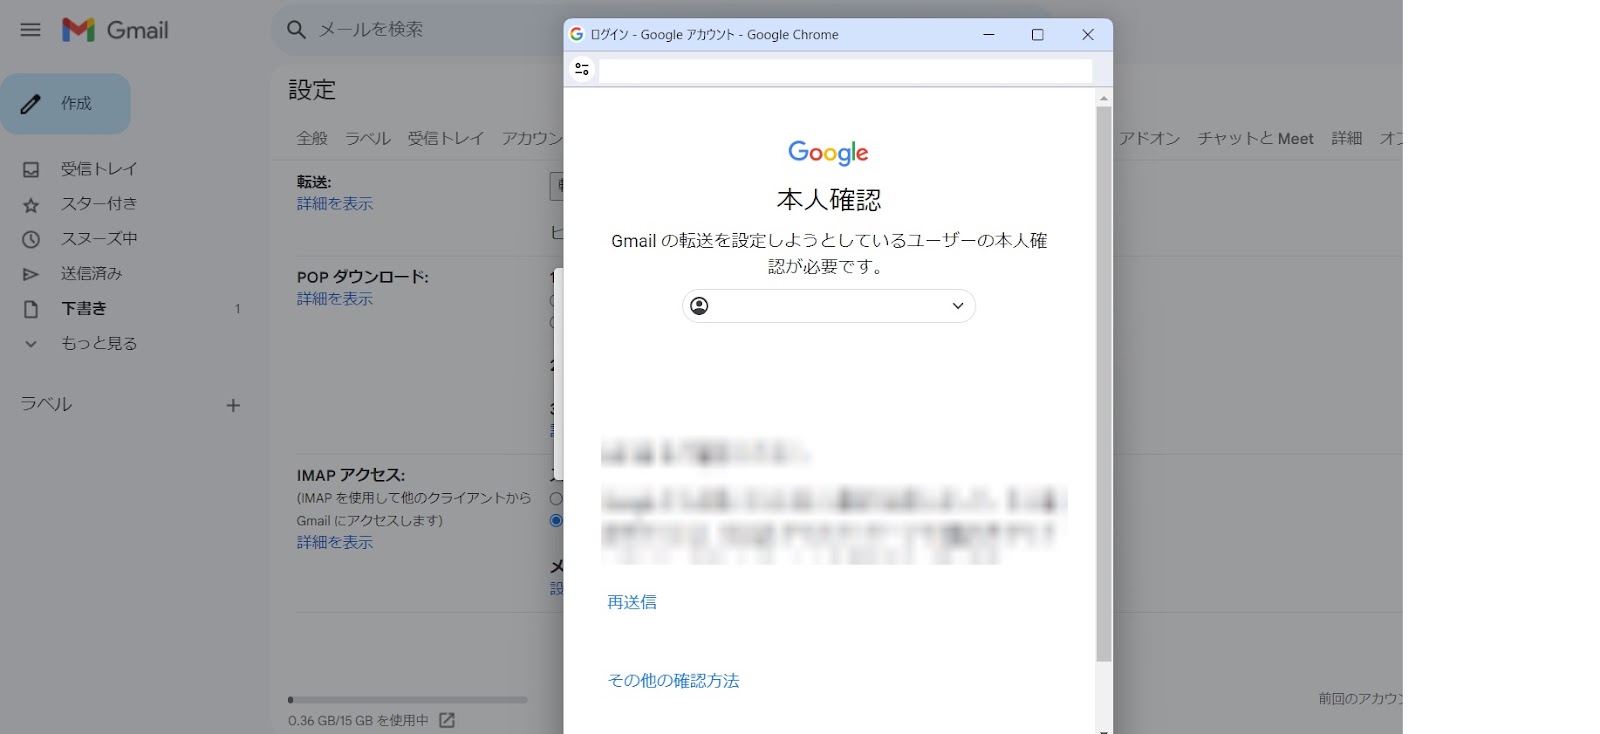Click the 本人確認 heading in popup
This screenshot has width=1600, height=734.
(829, 200)
